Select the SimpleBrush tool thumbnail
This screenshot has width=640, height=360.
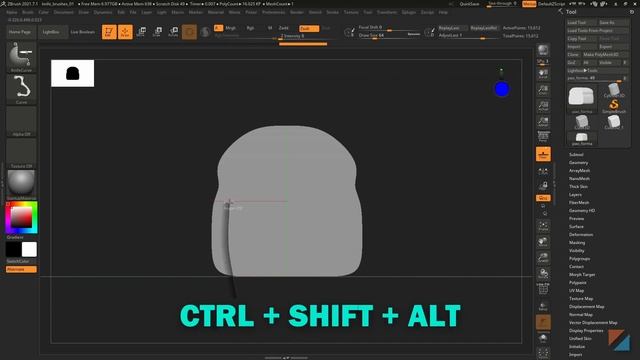click(613, 107)
